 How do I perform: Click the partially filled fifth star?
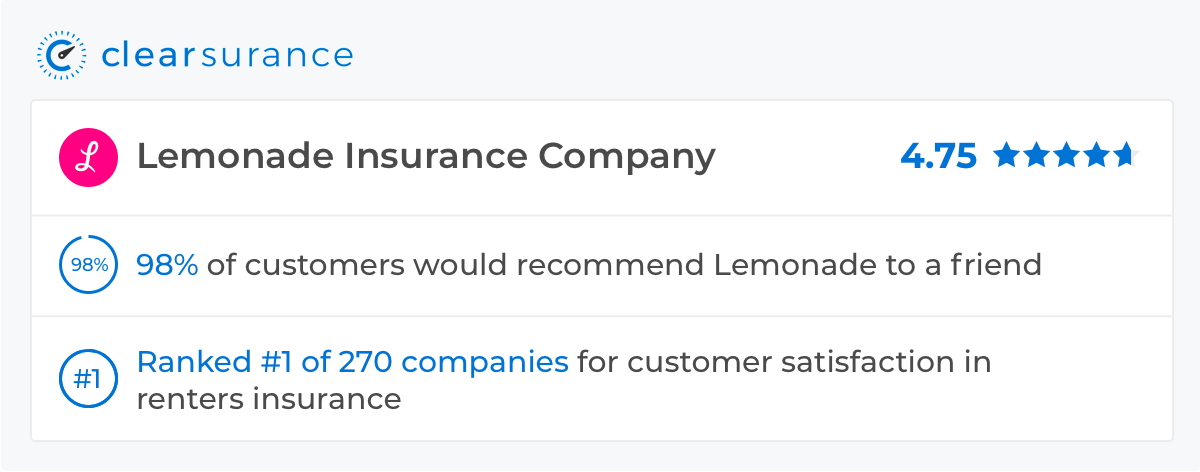1126,155
